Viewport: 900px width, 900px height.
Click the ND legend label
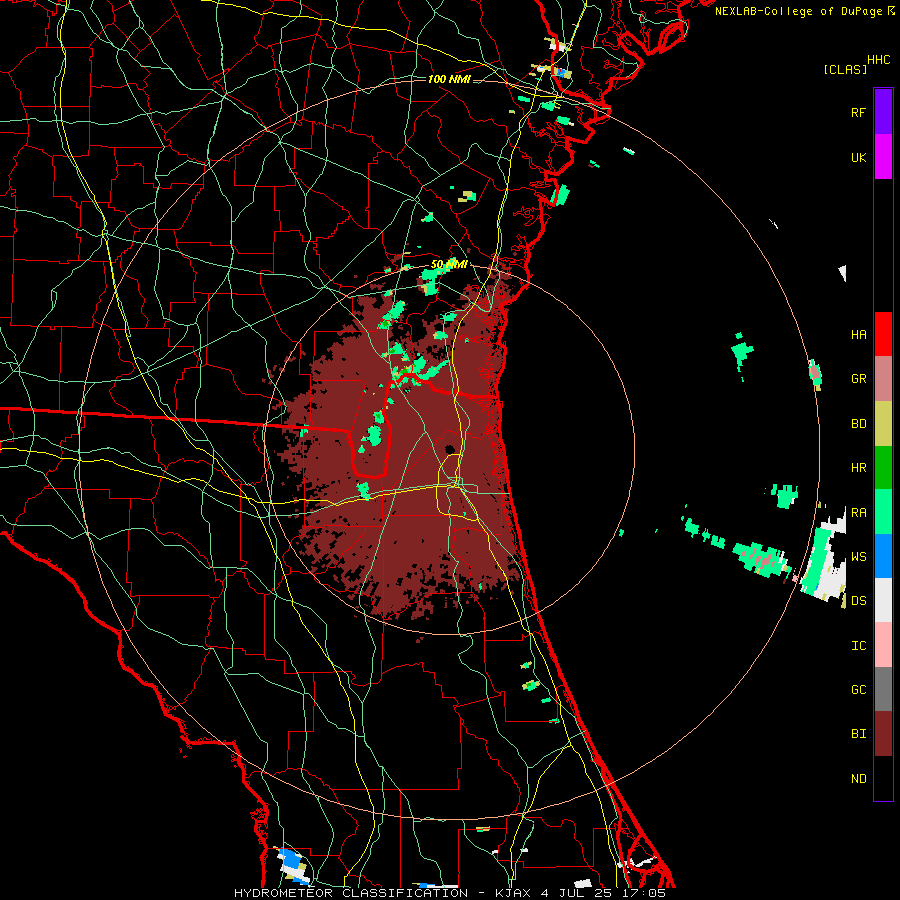tap(858, 779)
